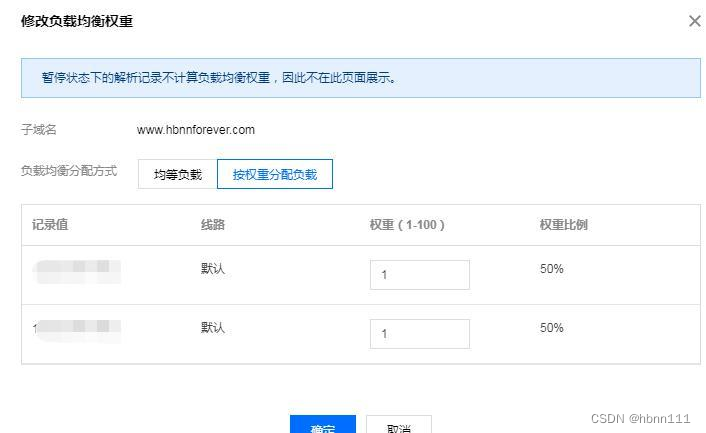
Task: Cancel with the 取消 button
Action: point(399,424)
